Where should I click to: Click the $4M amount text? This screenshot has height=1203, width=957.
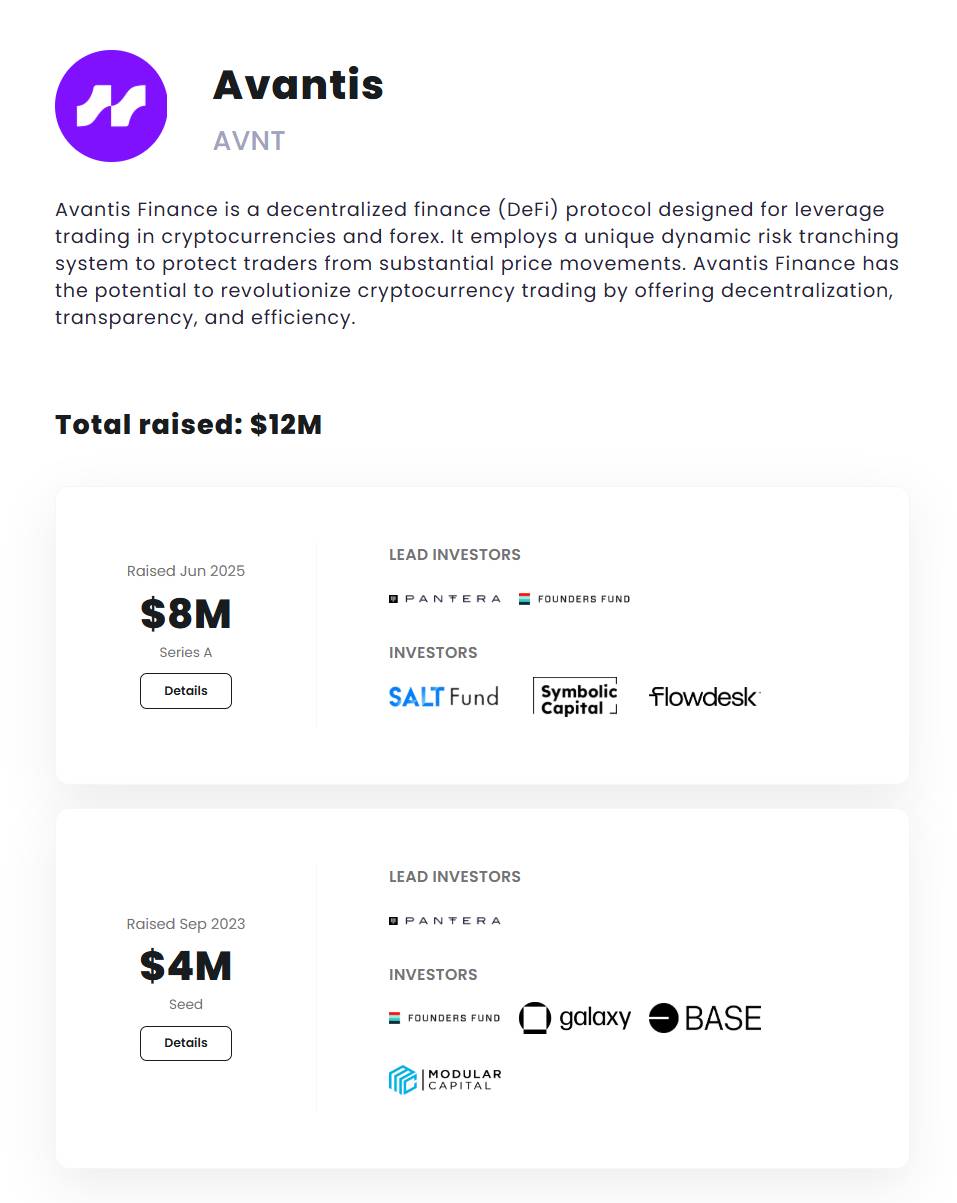click(186, 966)
